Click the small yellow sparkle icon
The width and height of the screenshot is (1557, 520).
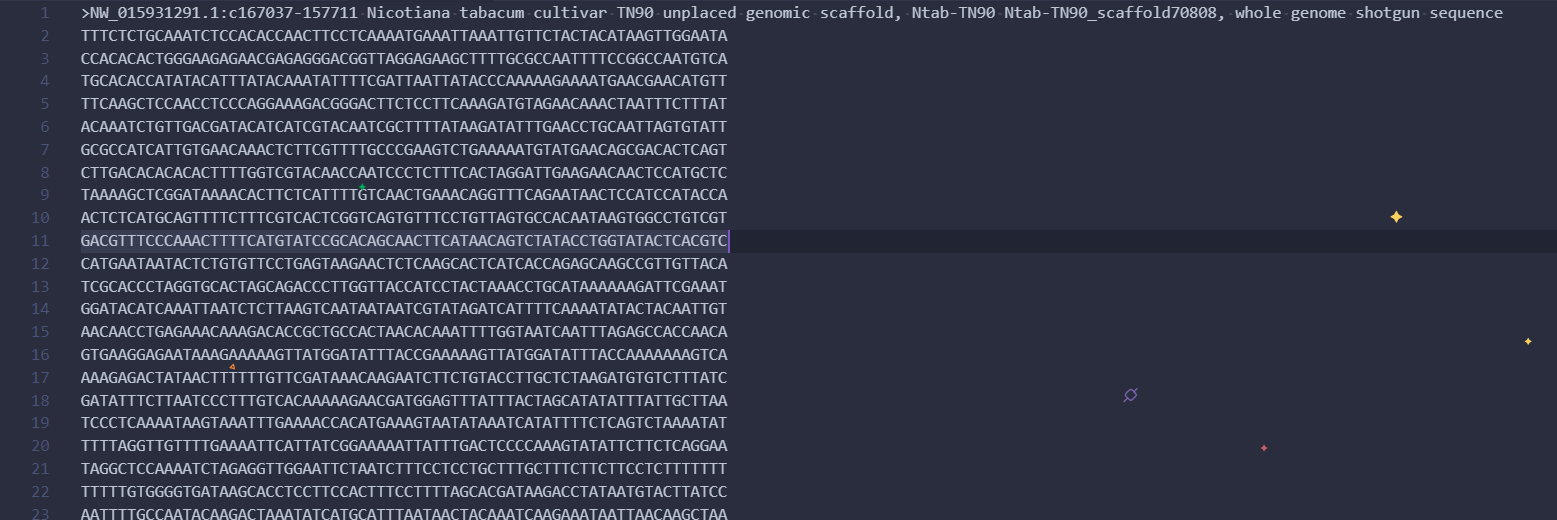[1528, 342]
